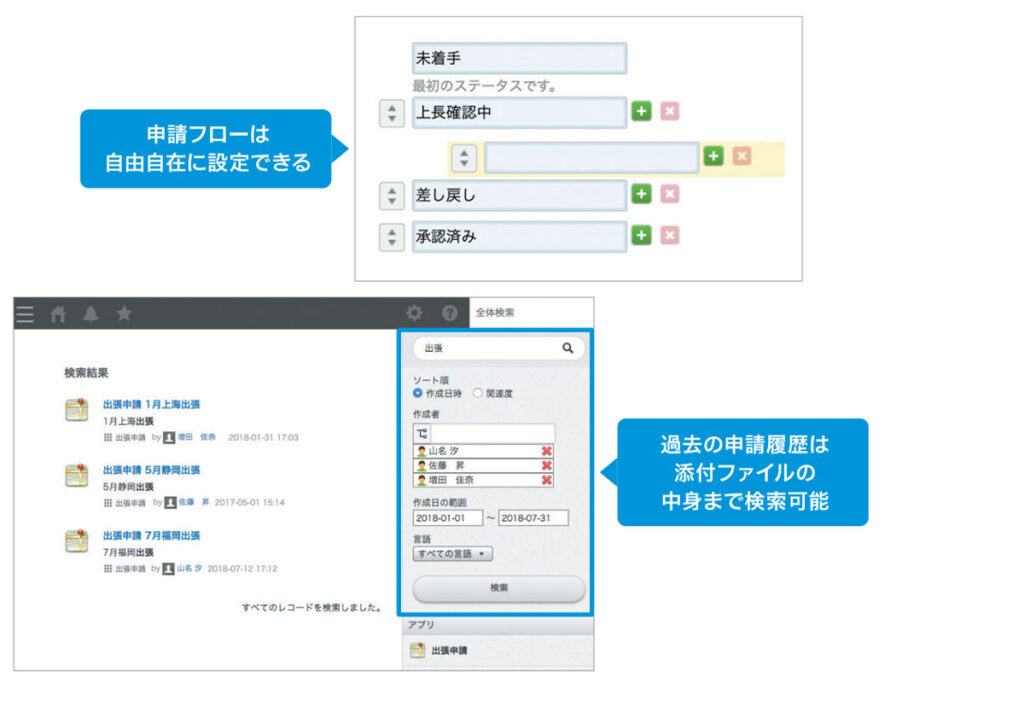Image resolution: width=1024 pixels, height=713 pixels.
Task: Open the settings gear icon
Action: [x=414, y=312]
